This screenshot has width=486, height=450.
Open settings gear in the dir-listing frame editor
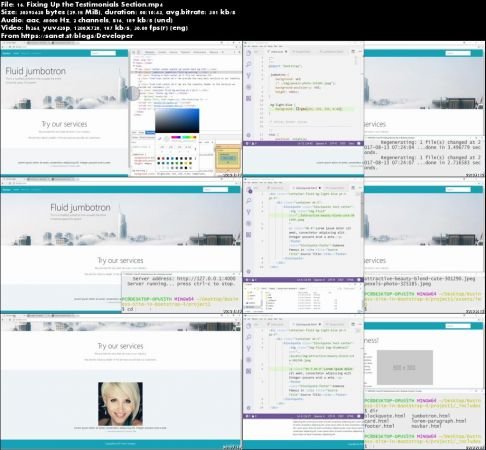pos(248,408)
